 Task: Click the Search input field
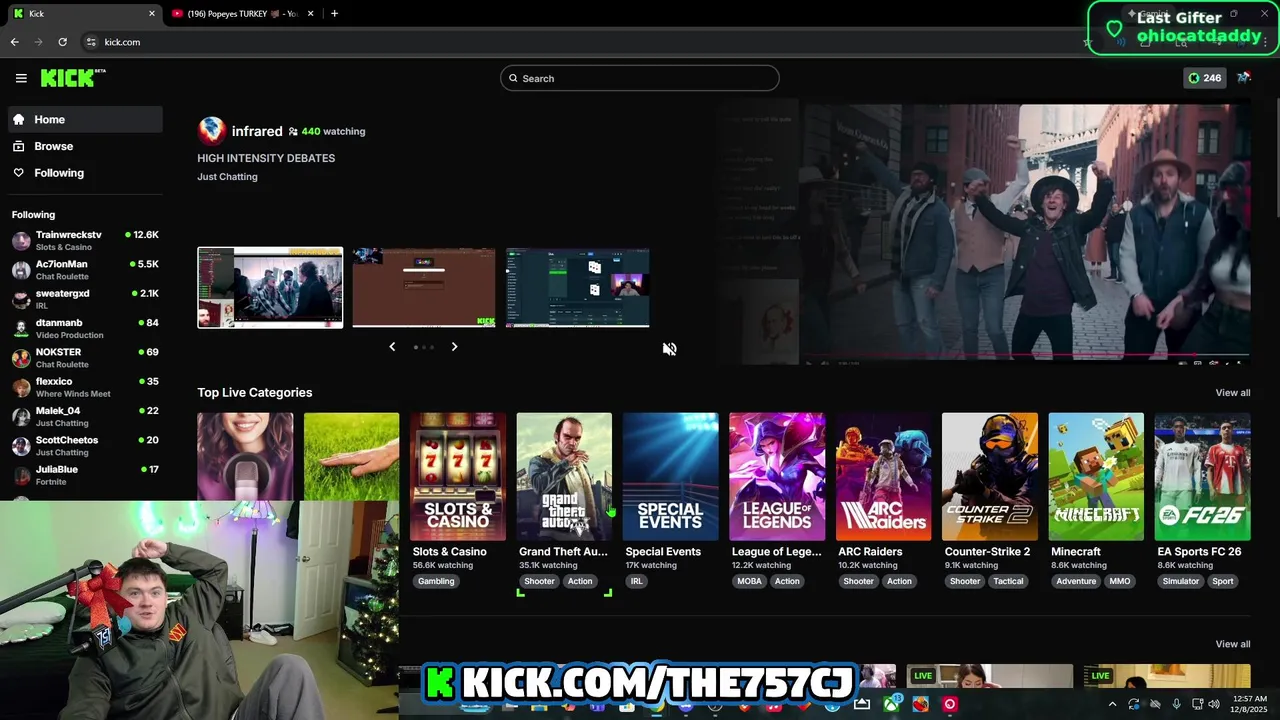640,78
